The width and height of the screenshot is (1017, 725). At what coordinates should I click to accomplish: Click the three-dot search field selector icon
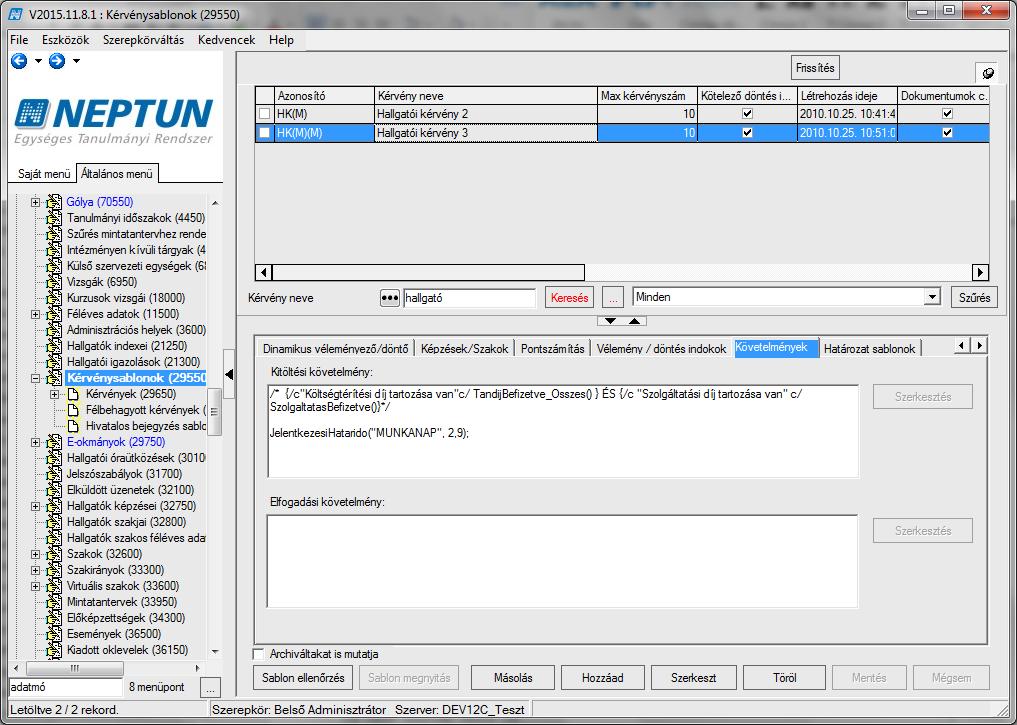click(389, 298)
